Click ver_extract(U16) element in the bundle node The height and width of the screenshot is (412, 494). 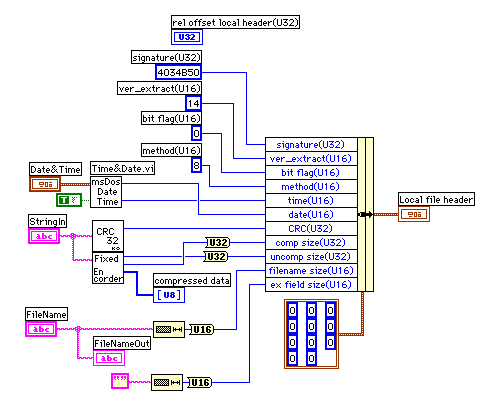coord(311,159)
